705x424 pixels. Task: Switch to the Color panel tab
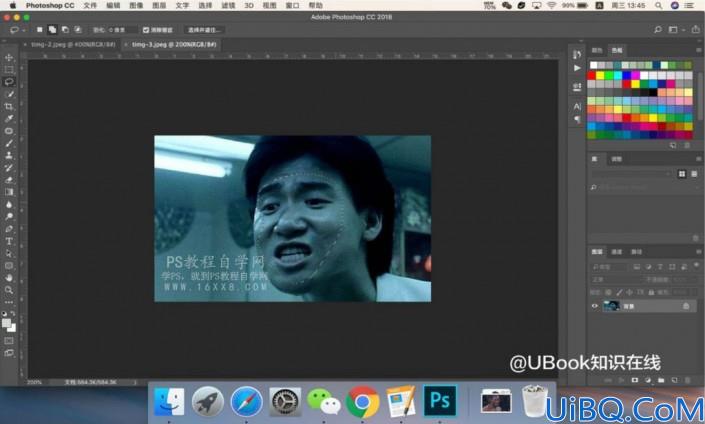click(597, 50)
